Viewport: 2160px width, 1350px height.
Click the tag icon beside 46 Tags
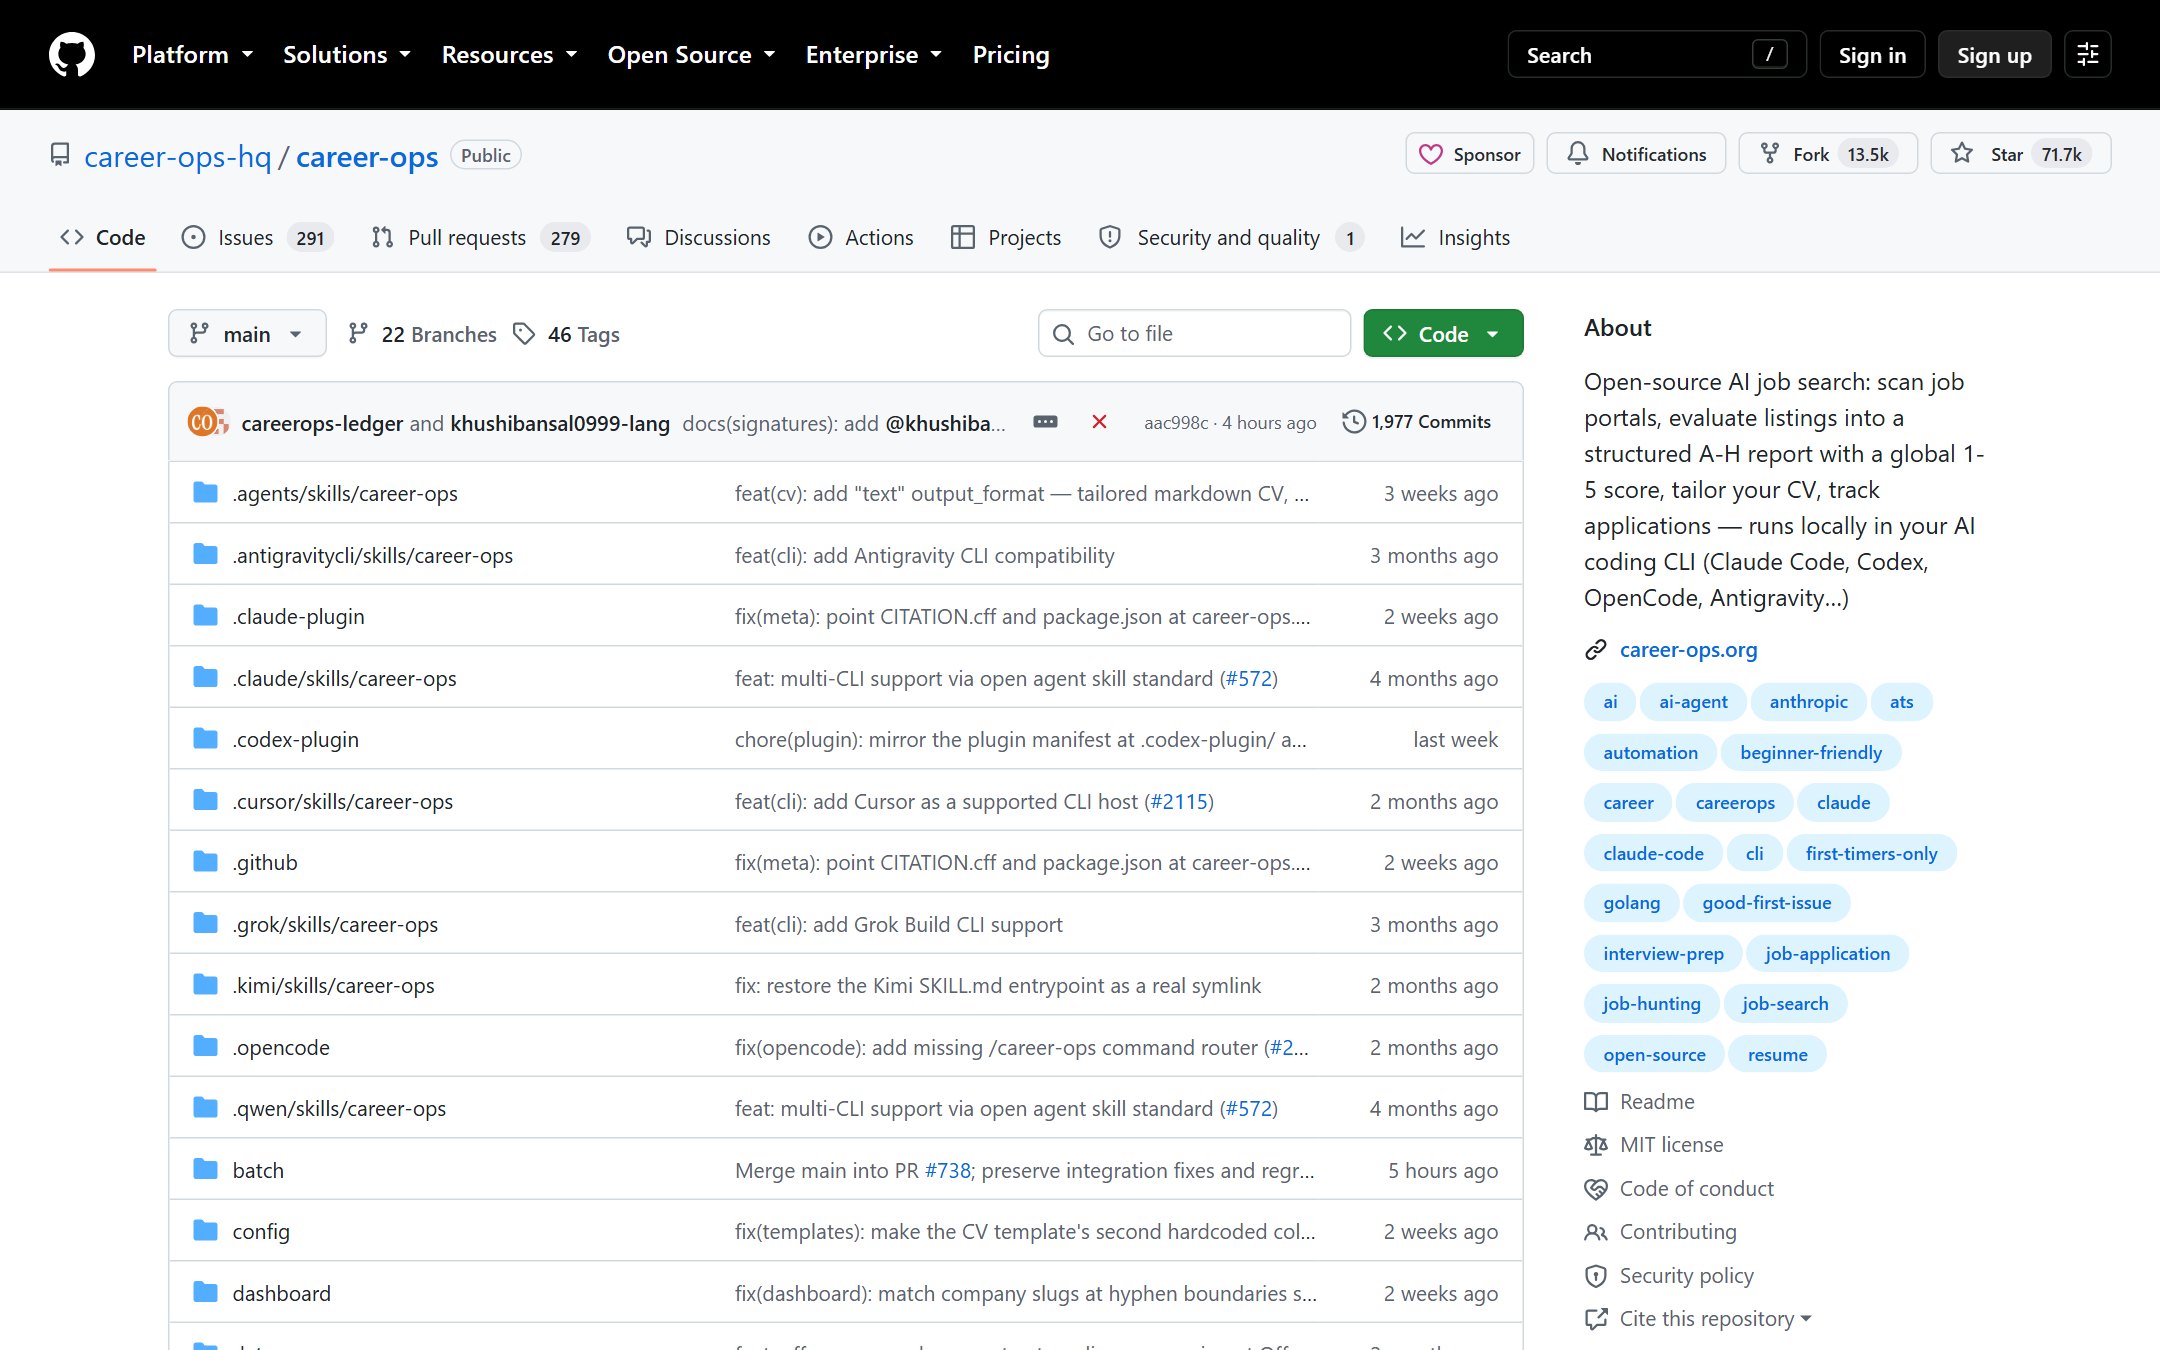pyautogui.click(x=524, y=334)
